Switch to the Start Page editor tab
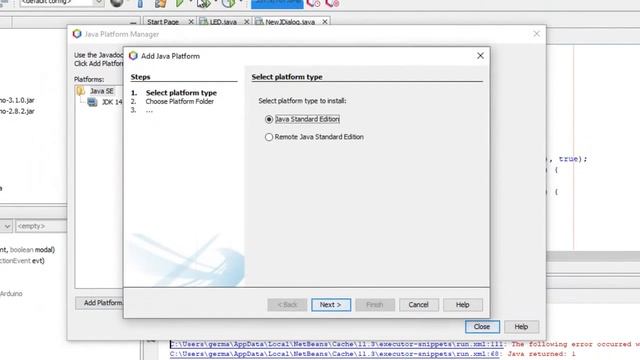 click(x=163, y=22)
